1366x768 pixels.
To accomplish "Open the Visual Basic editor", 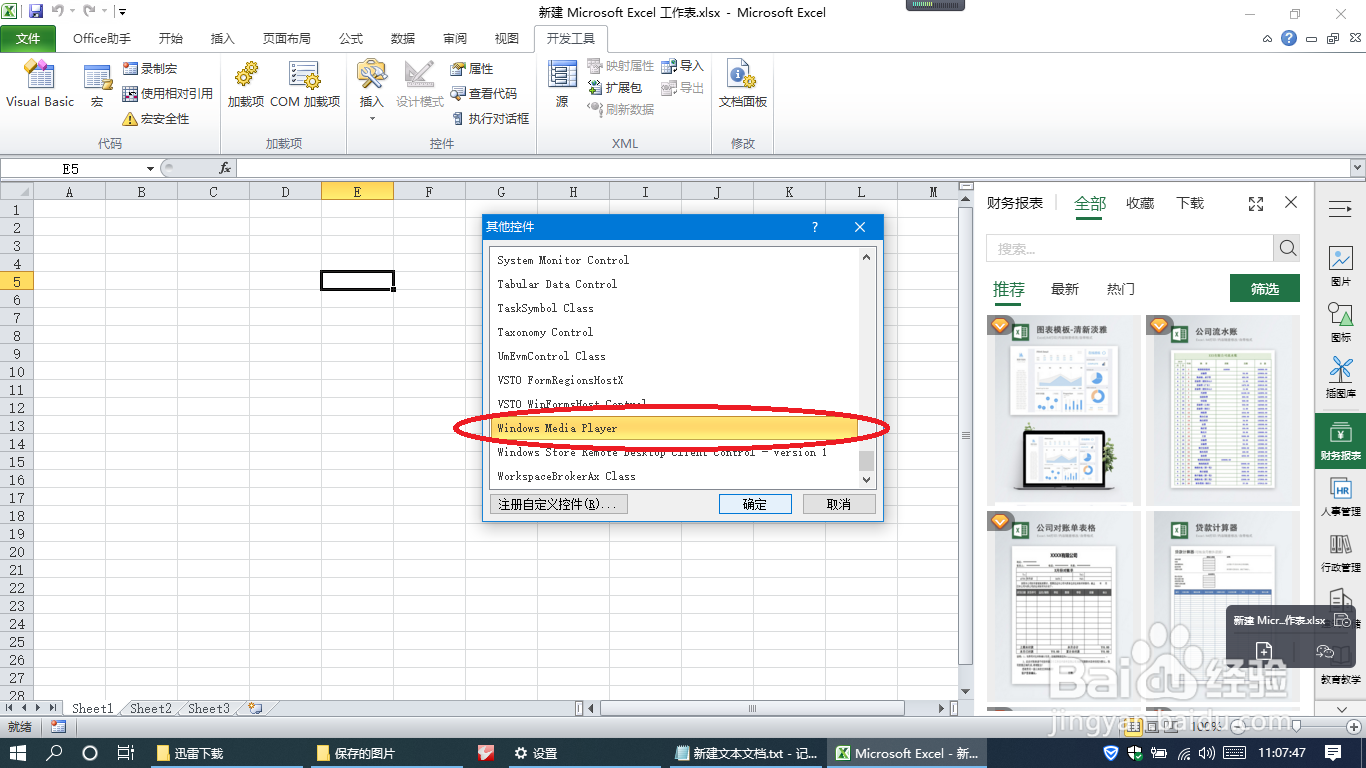I will click(x=40, y=84).
